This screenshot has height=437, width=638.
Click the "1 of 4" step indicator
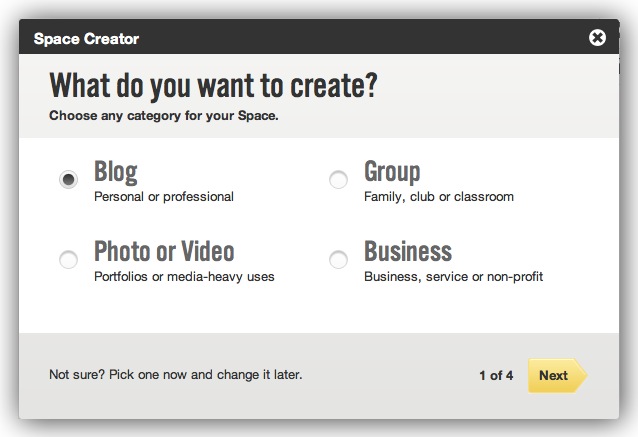(496, 376)
